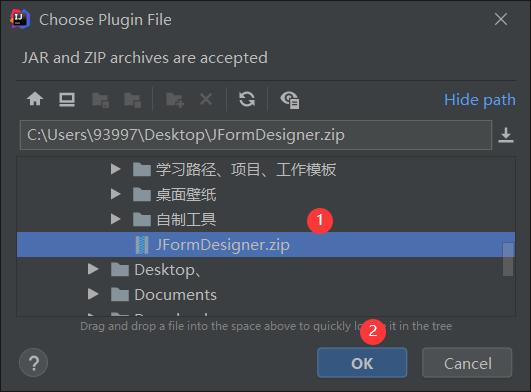
Task: Click the Hide path link
Action: point(480,100)
